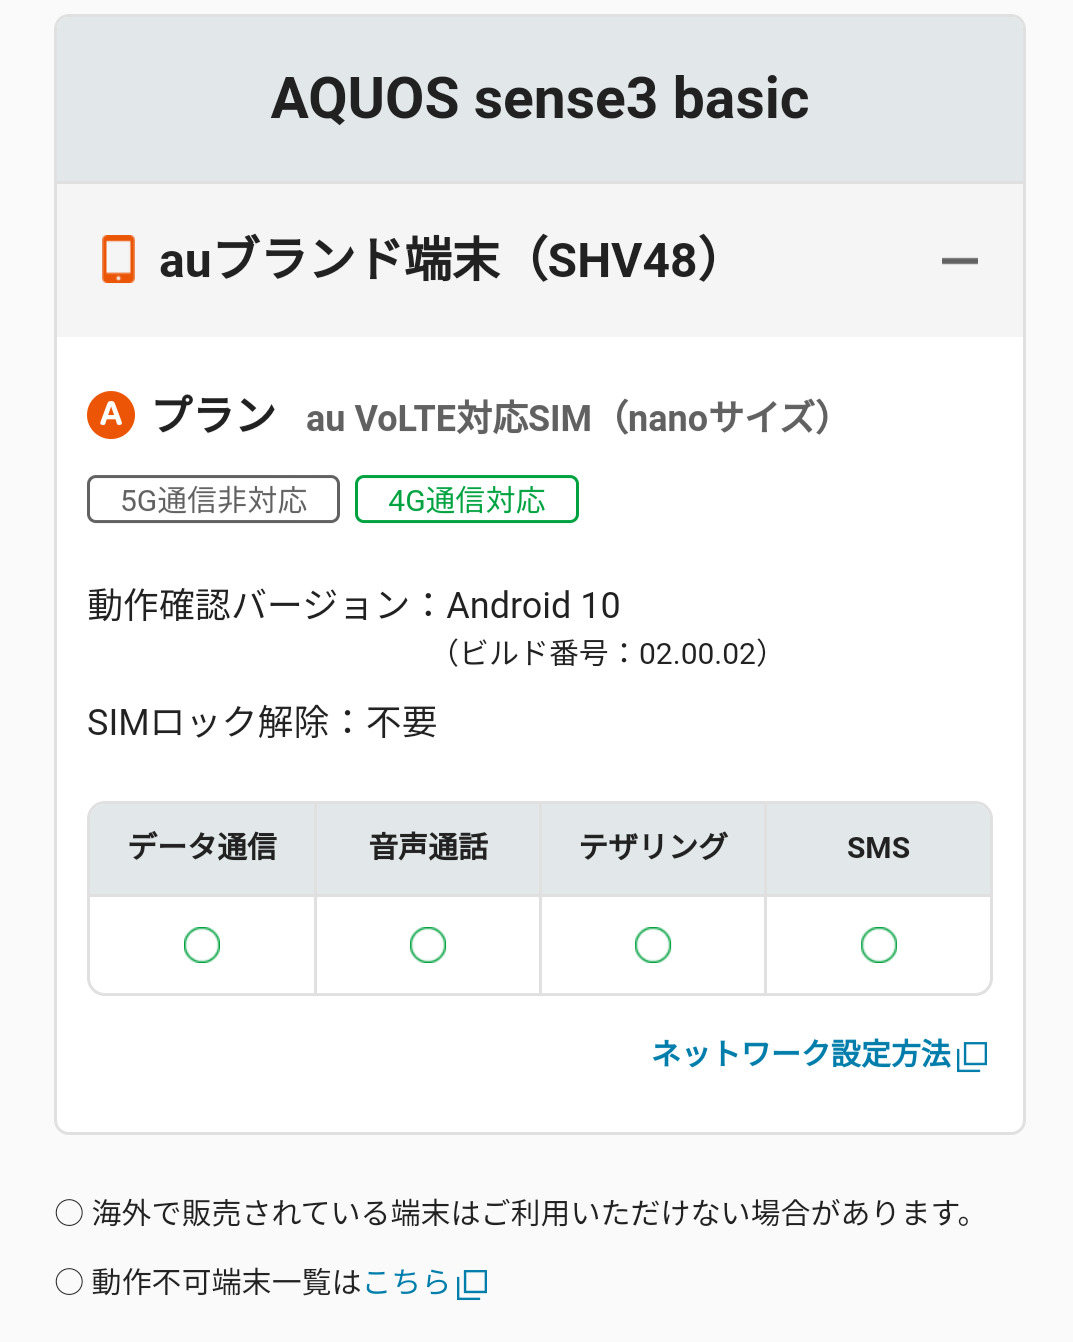Click external-link icon next to こちら
The width and height of the screenshot is (1073, 1342).
click(472, 1284)
